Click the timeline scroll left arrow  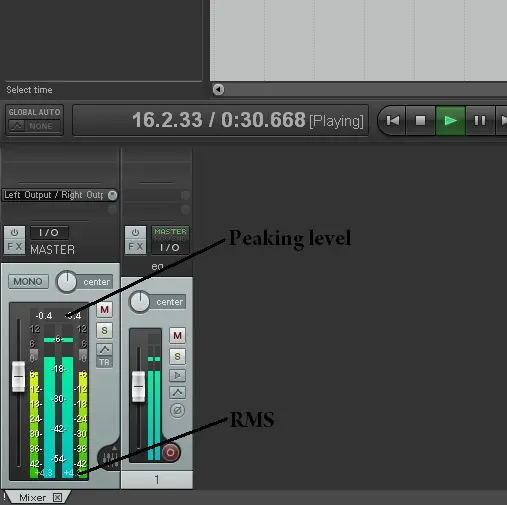pyautogui.click(x=218, y=89)
